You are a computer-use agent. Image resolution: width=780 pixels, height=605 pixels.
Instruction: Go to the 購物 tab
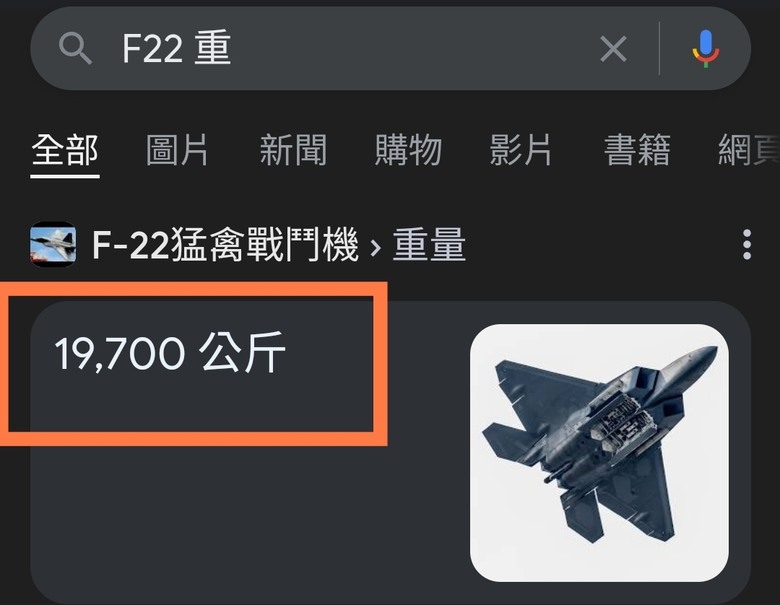pos(408,150)
